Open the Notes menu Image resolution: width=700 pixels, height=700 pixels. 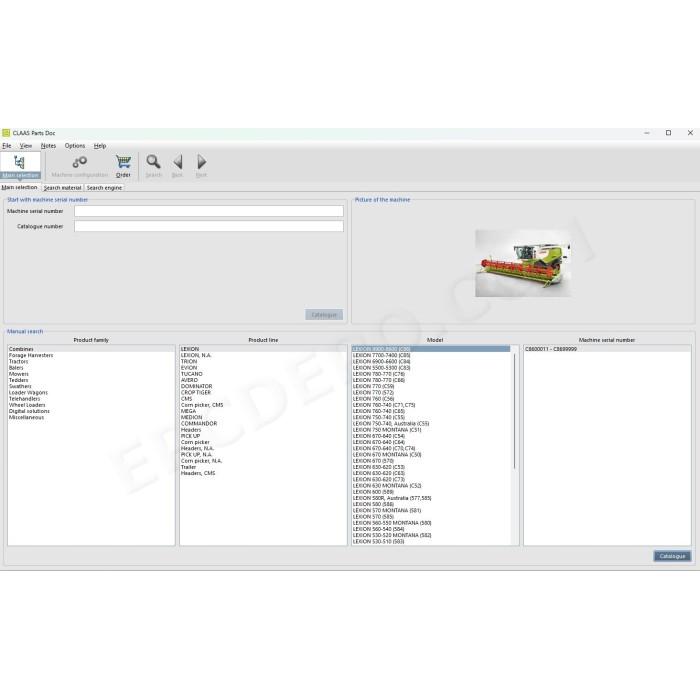(48, 146)
